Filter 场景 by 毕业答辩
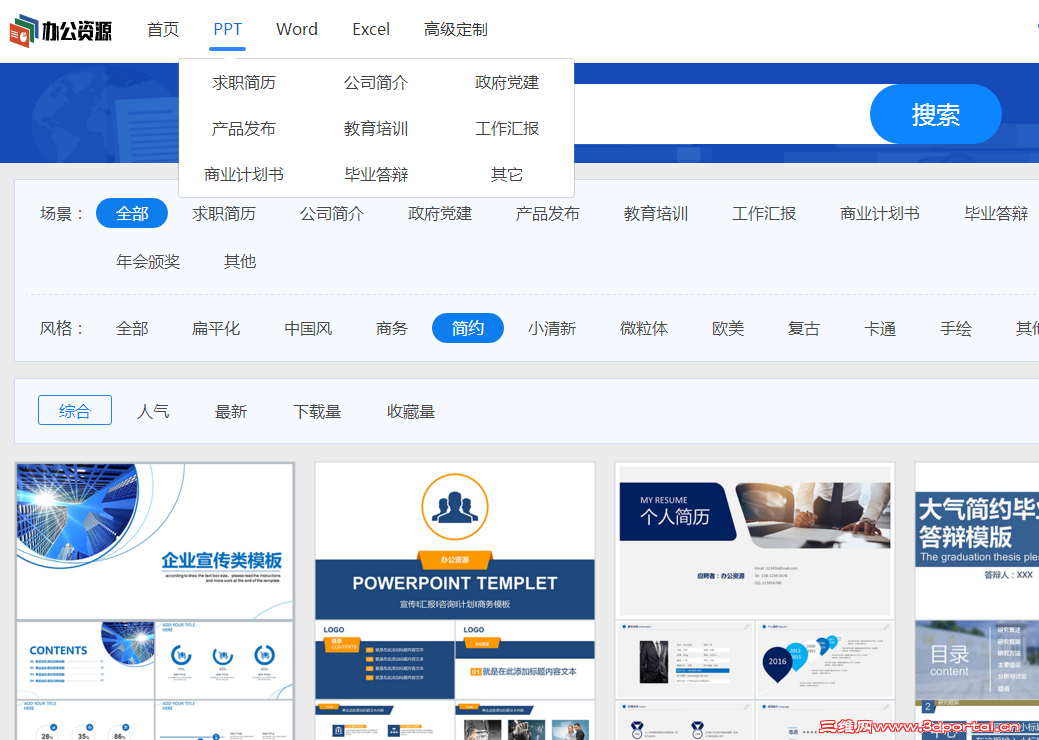The width and height of the screenshot is (1039, 740). (x=996, y=213)
